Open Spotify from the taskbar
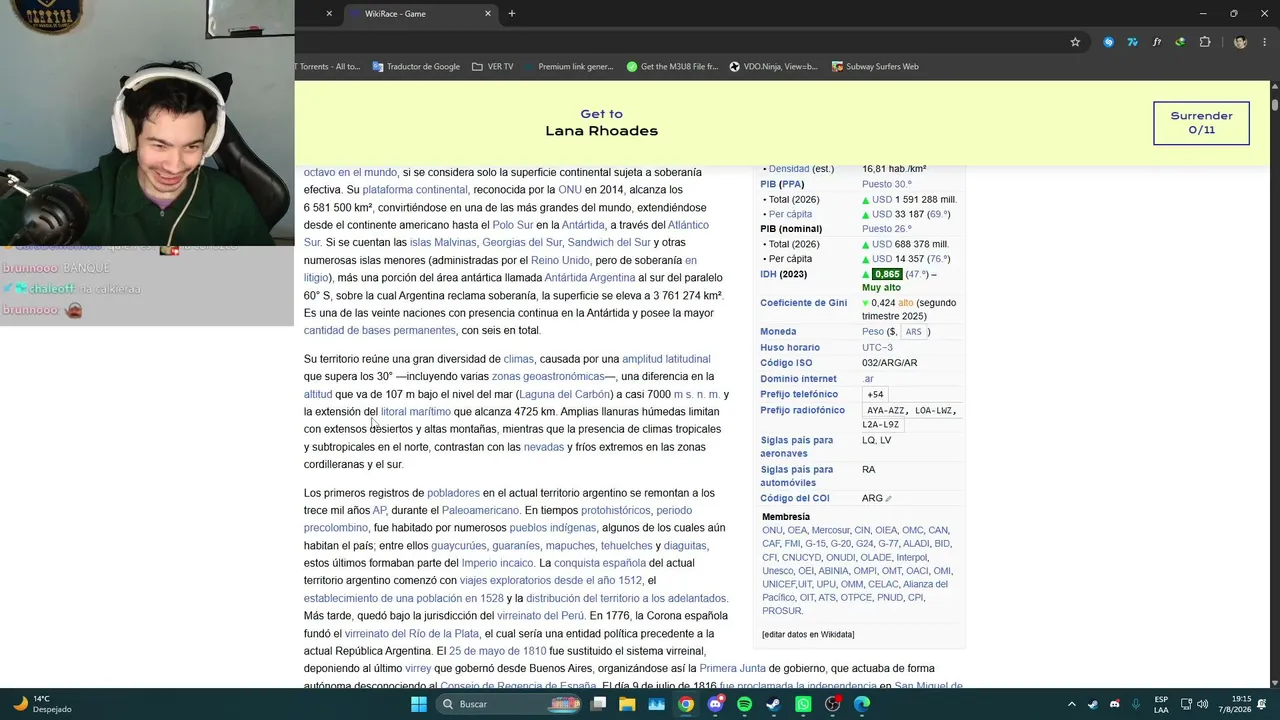 coord(744,704)
